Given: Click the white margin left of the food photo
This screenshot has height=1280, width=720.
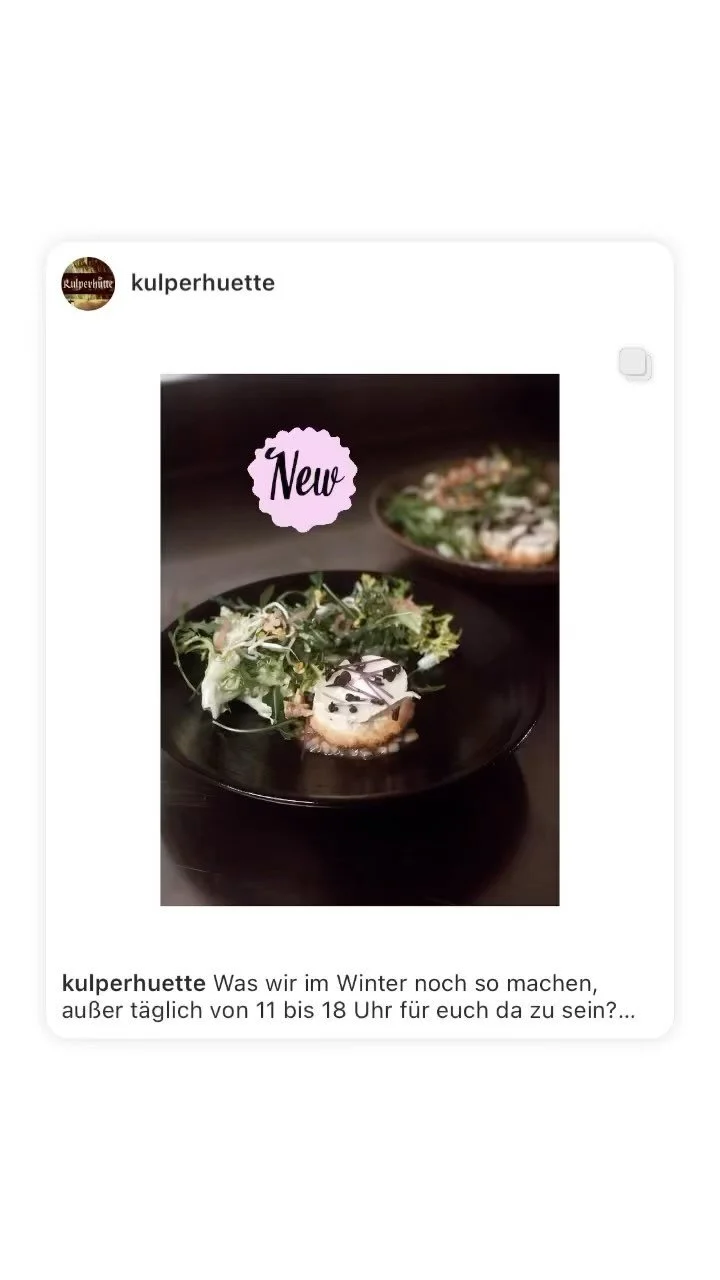Looking at the screenshot, I should (103, 640).
